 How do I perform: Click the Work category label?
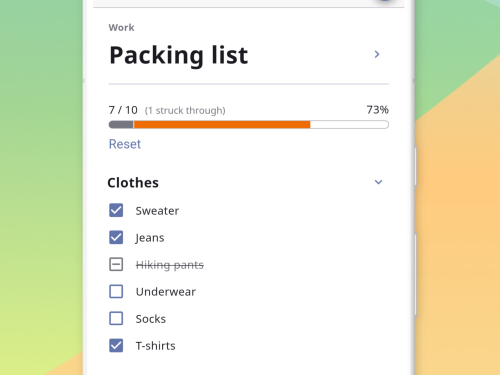121,27
